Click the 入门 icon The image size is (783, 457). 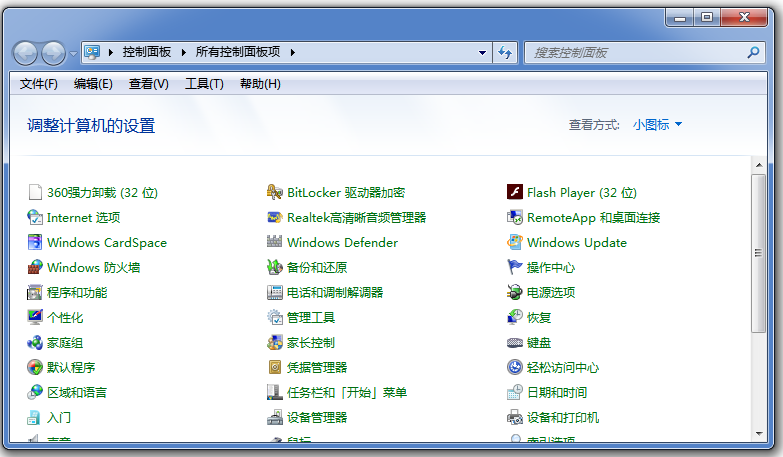click(34, 418)
